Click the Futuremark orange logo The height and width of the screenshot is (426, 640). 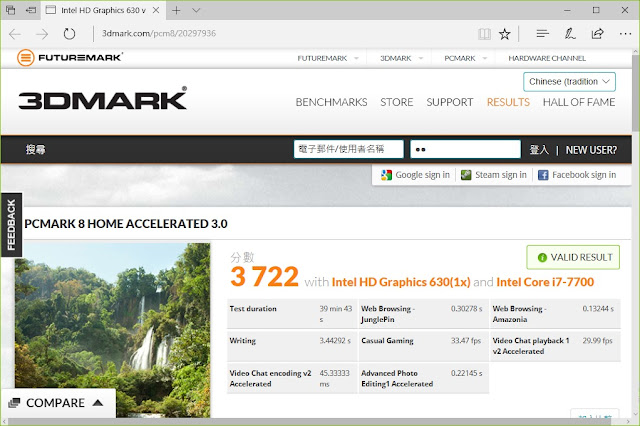pos(69,58)
